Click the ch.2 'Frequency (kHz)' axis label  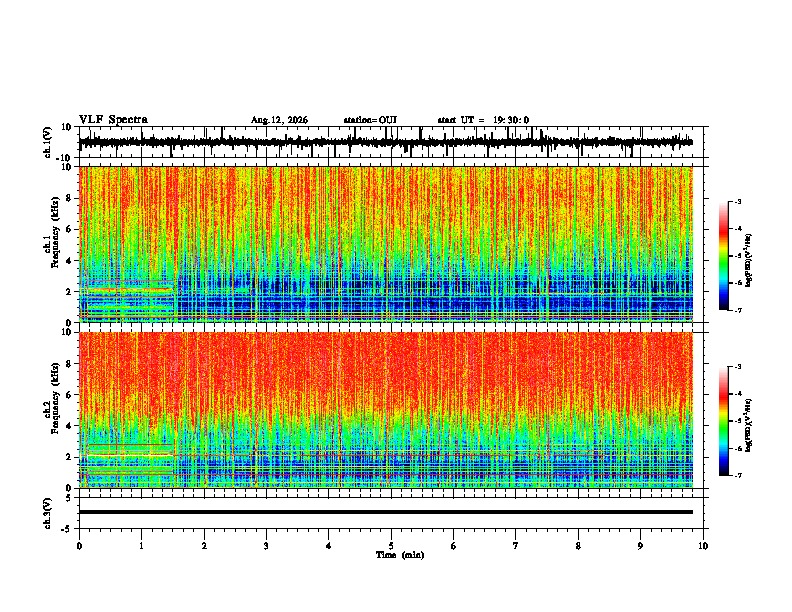click(x=55, y=398)
